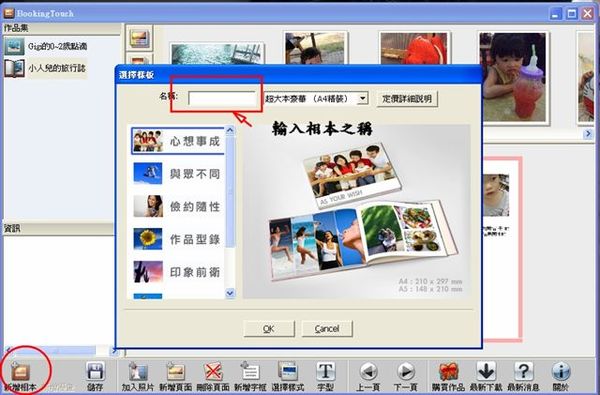Click the album preview image in dialog

[x=357, y=211]
